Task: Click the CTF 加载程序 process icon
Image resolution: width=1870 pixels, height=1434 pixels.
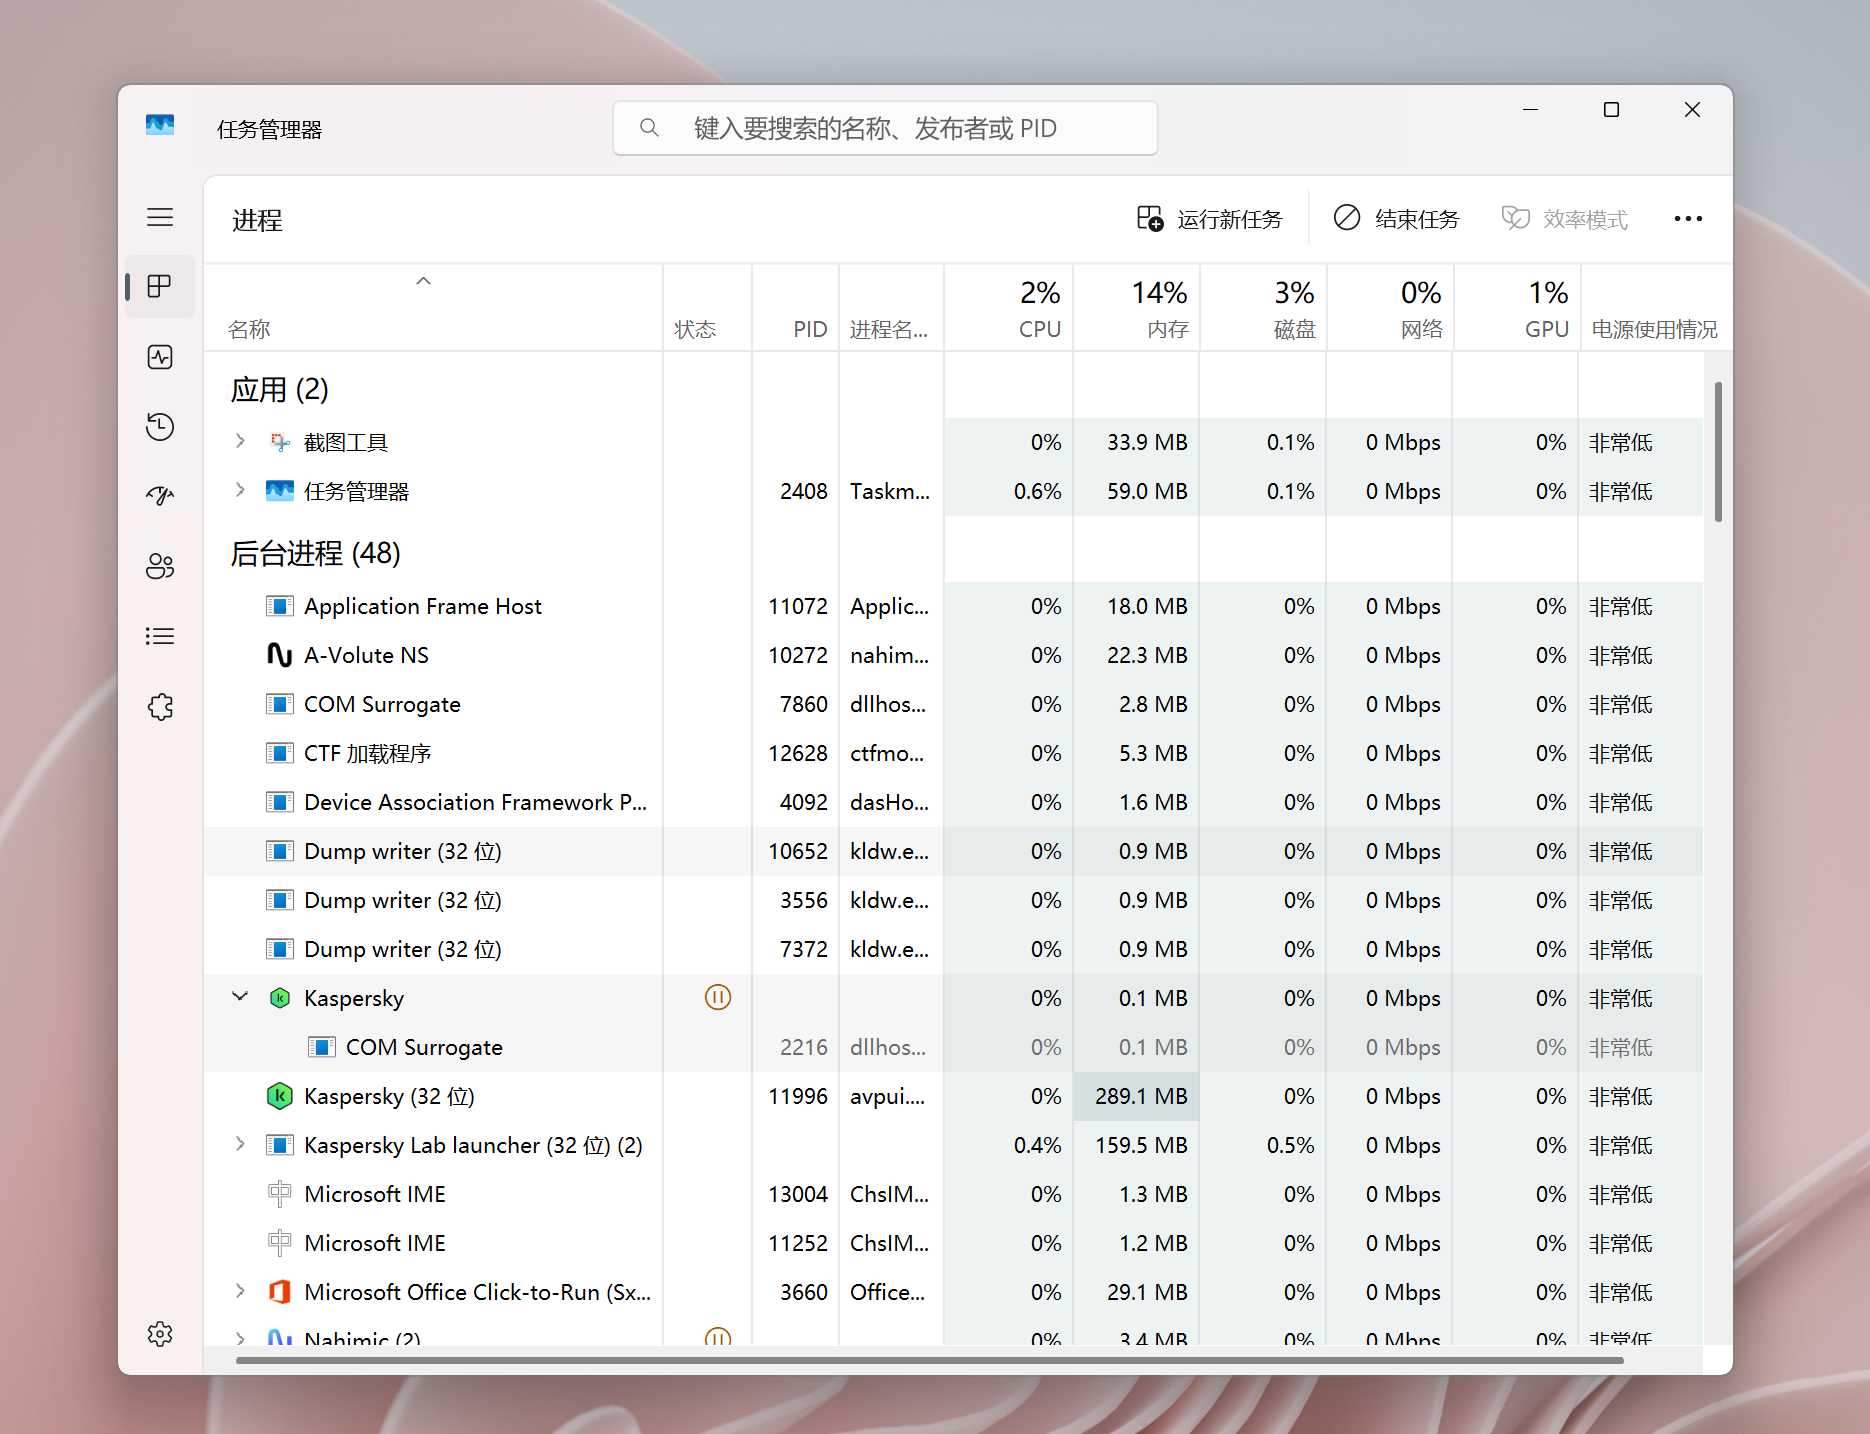Action: 280,753
